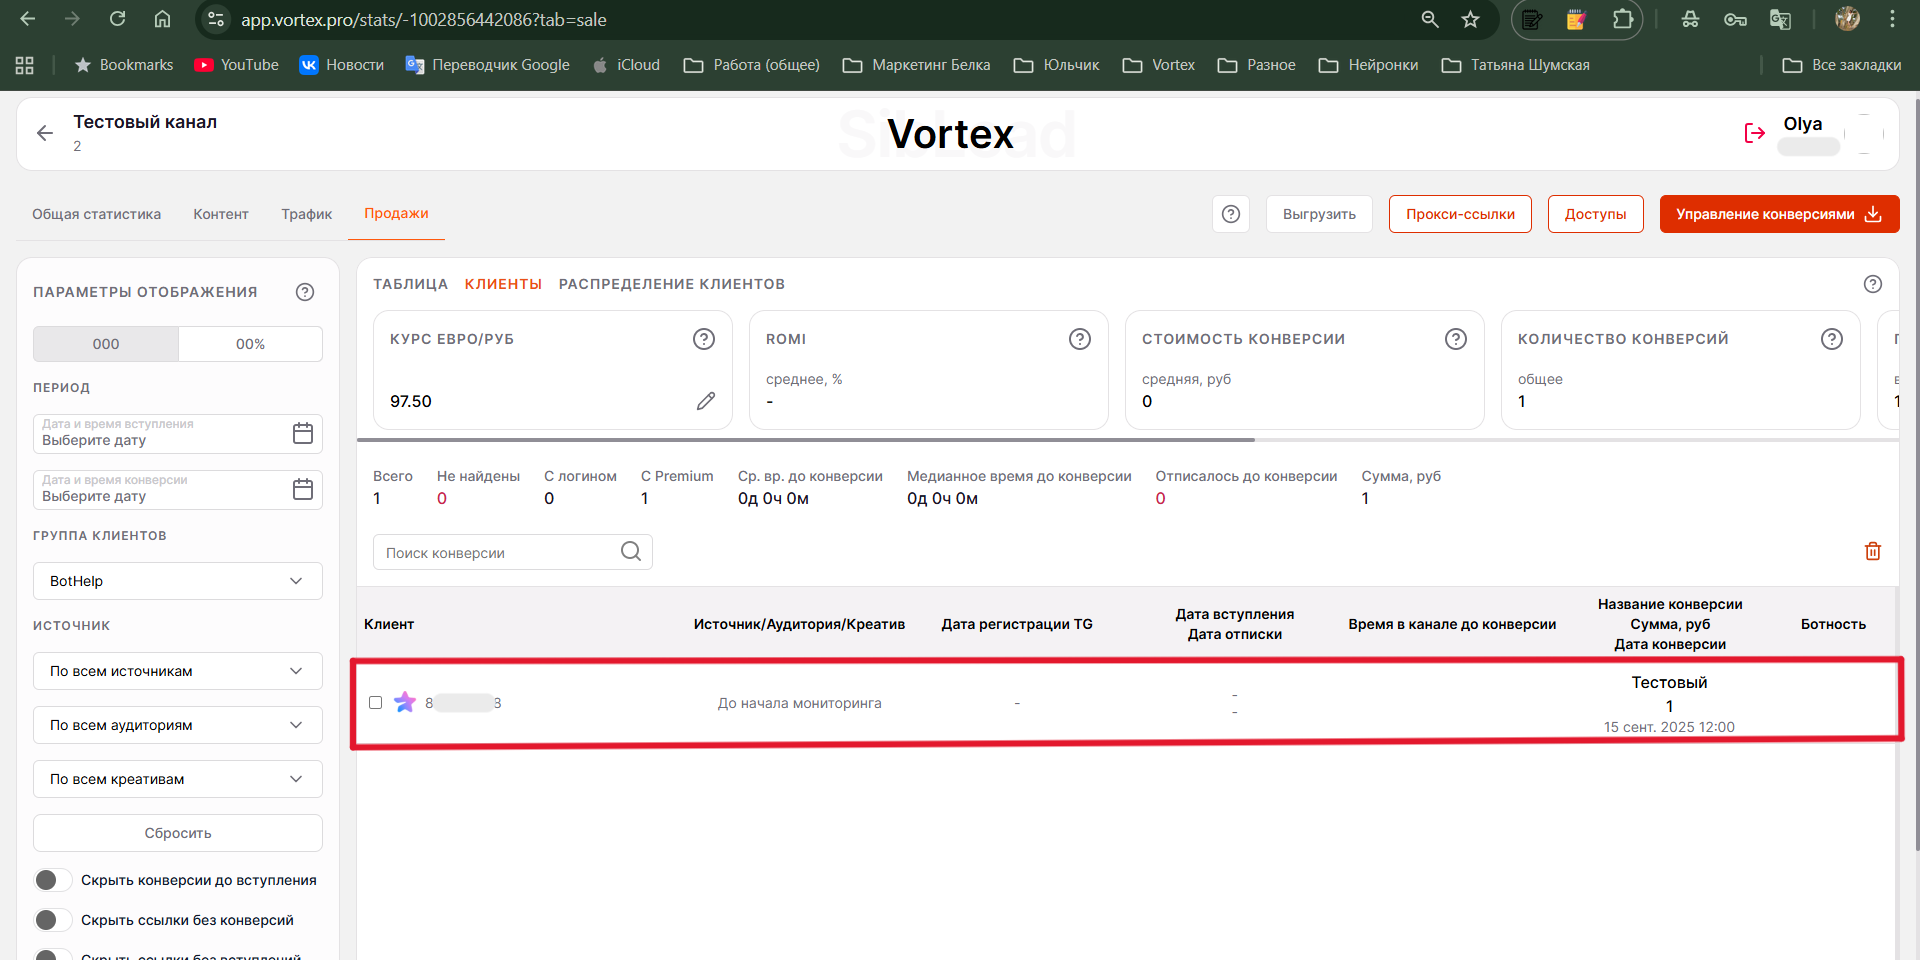Click the back arrow beside Тестовый канал
The height and width of the screenshot is (960, 1920).
45,133
